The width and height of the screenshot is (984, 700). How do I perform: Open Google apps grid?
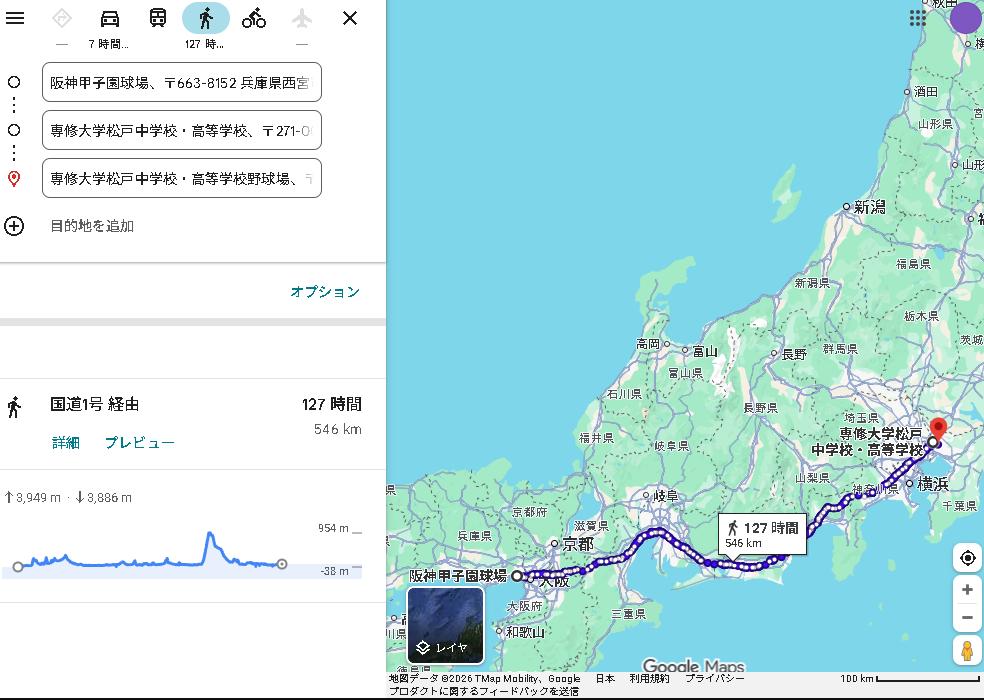pyautogui.click(x=917, y=18)
